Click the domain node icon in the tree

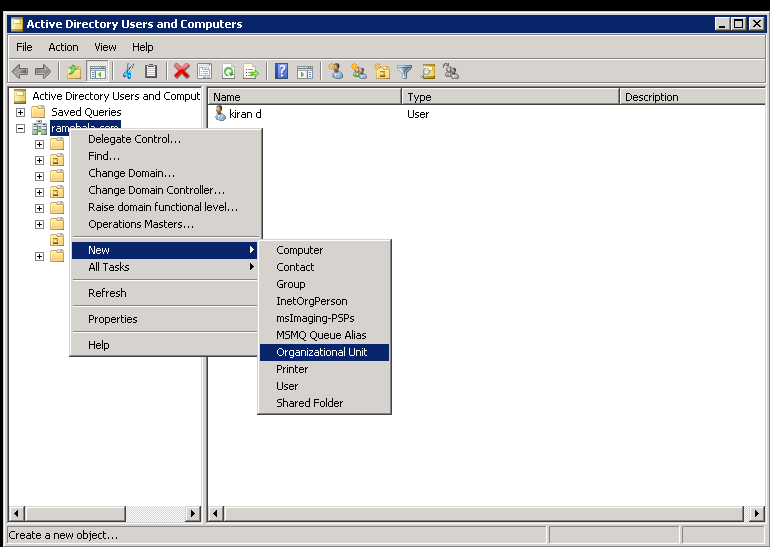click(39, 128)
